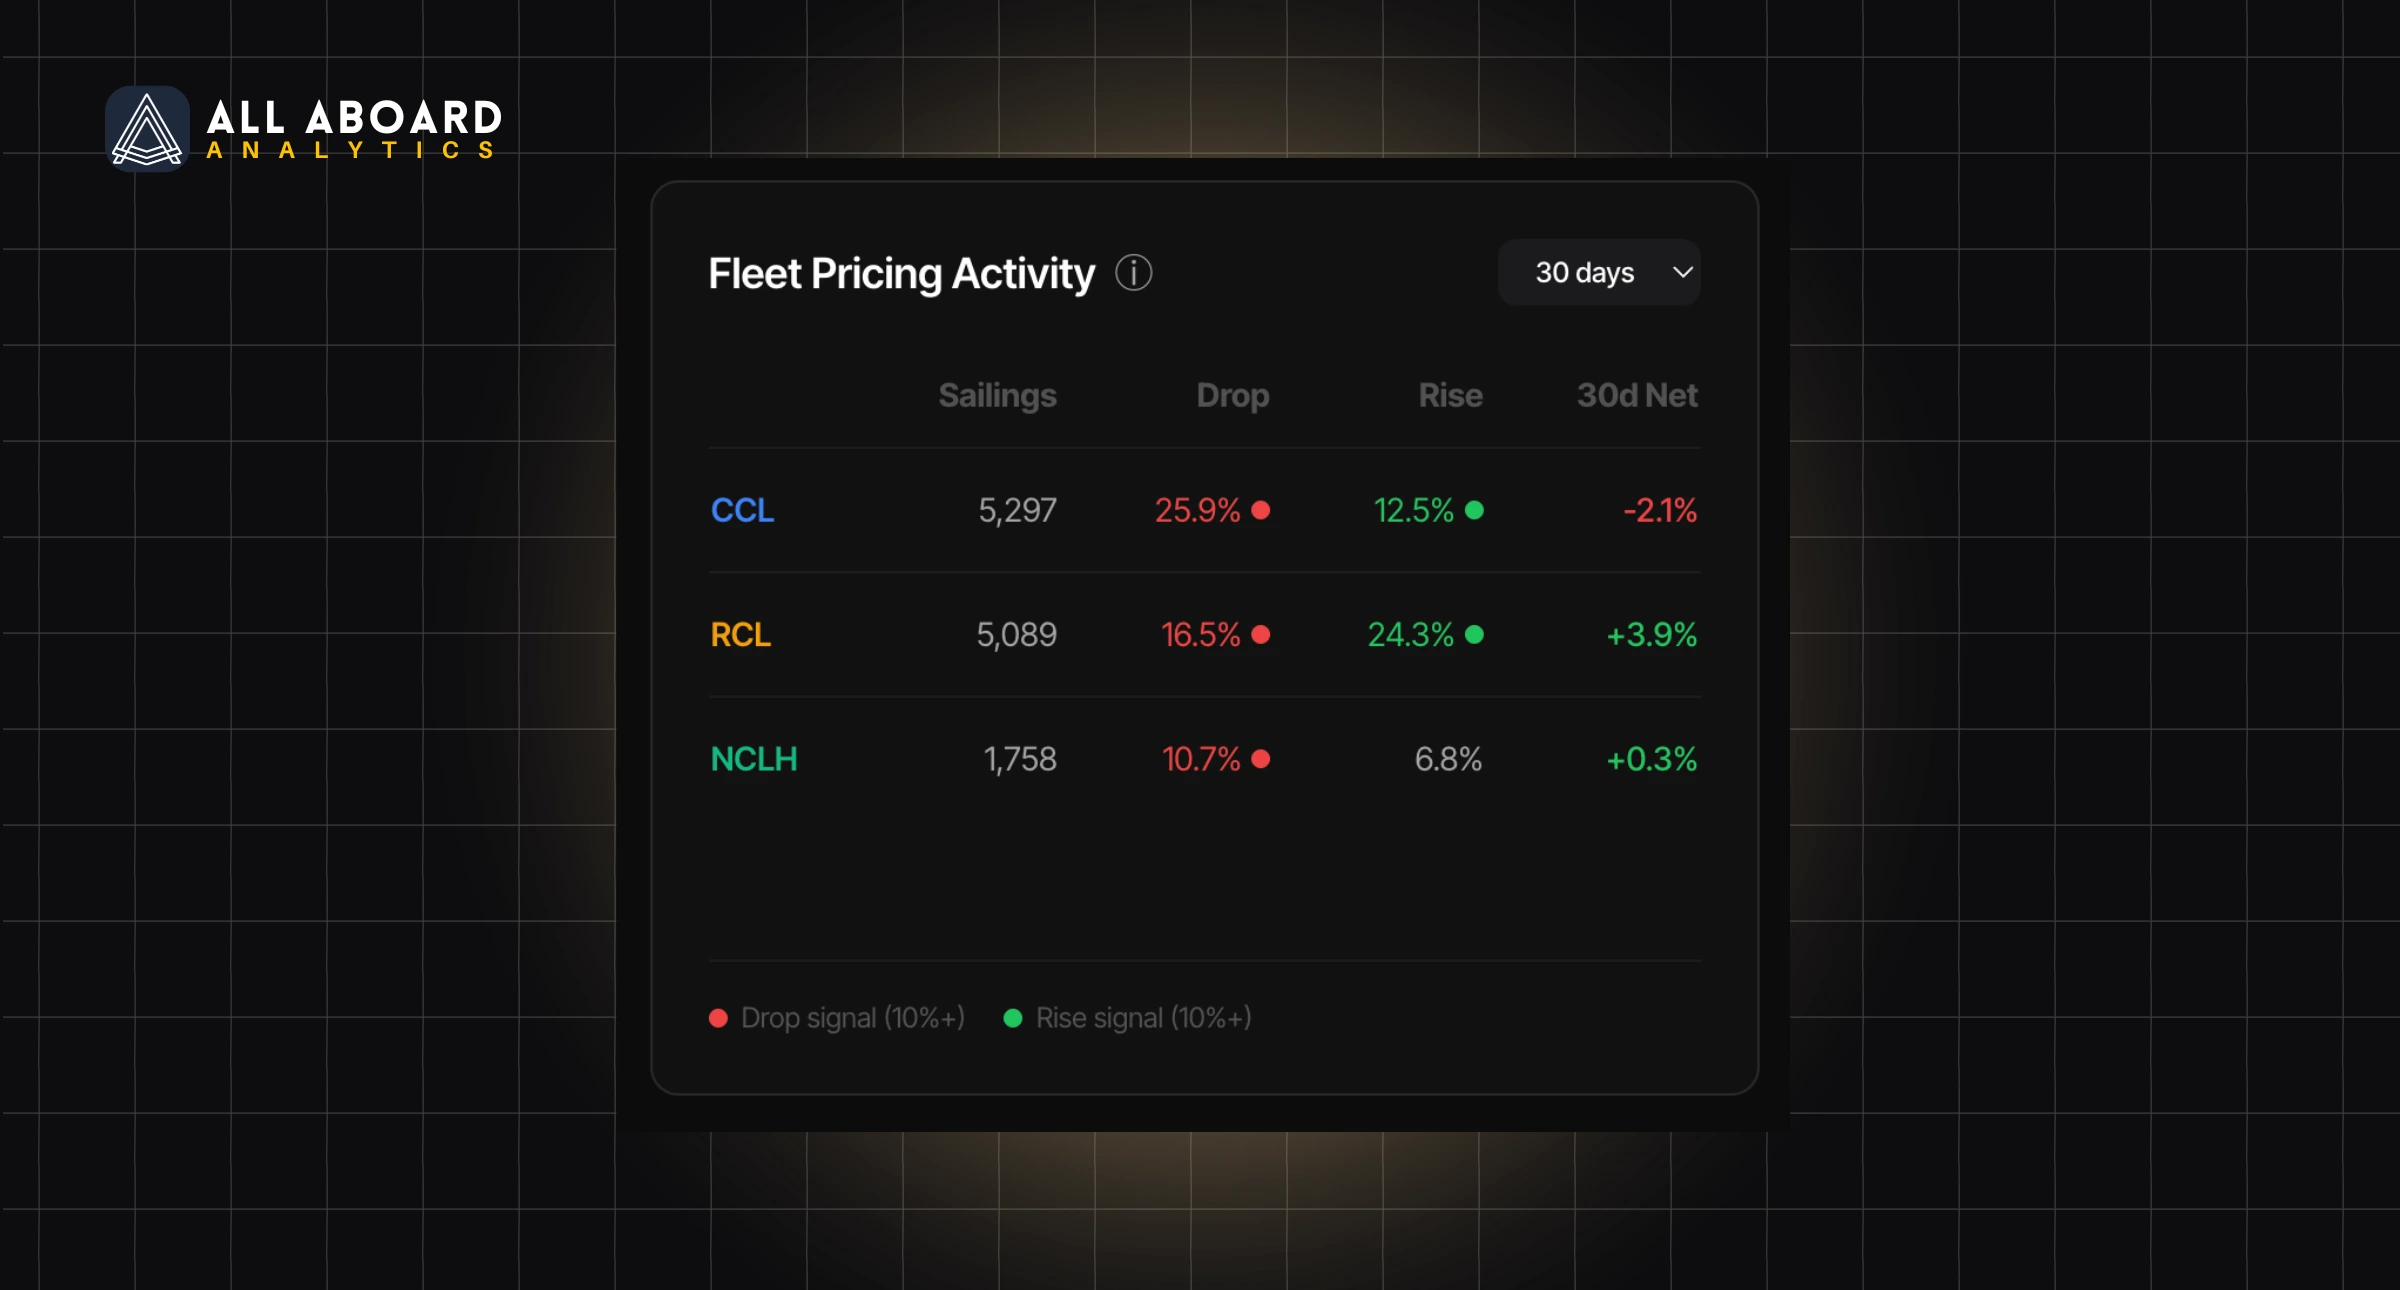The image size is (2400, 1290).
Task: Click the green Rise signal legend dot
Action: 1013,1018
